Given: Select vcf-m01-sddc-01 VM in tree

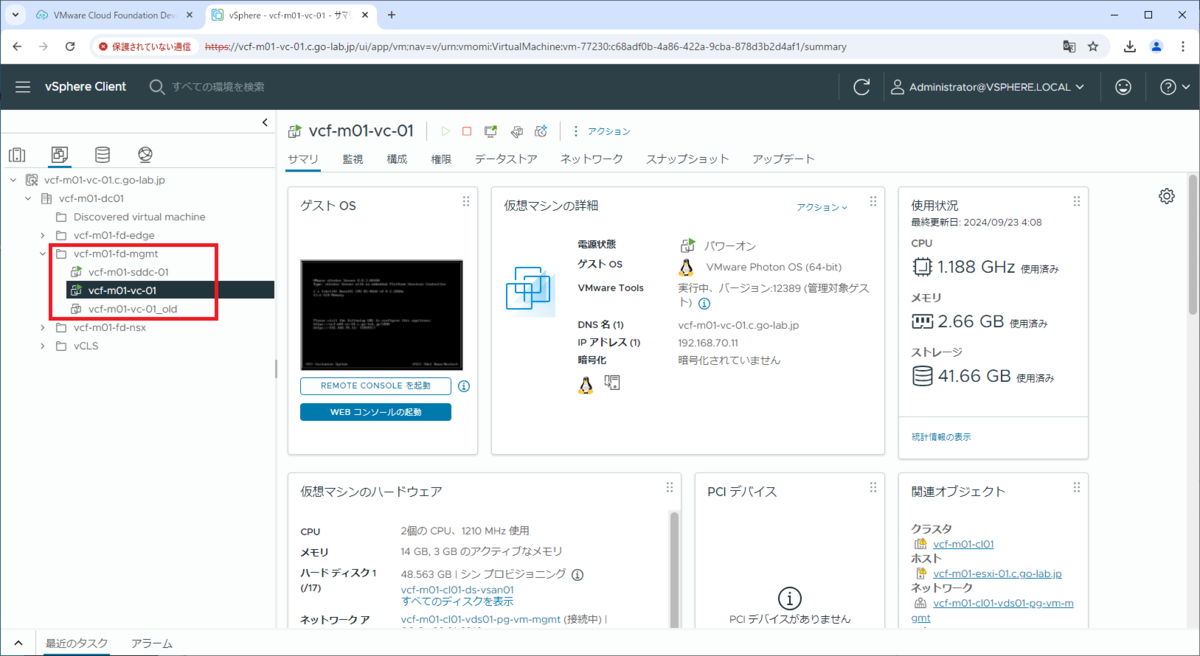Looking at the screenshot, I should pos(128,272).
